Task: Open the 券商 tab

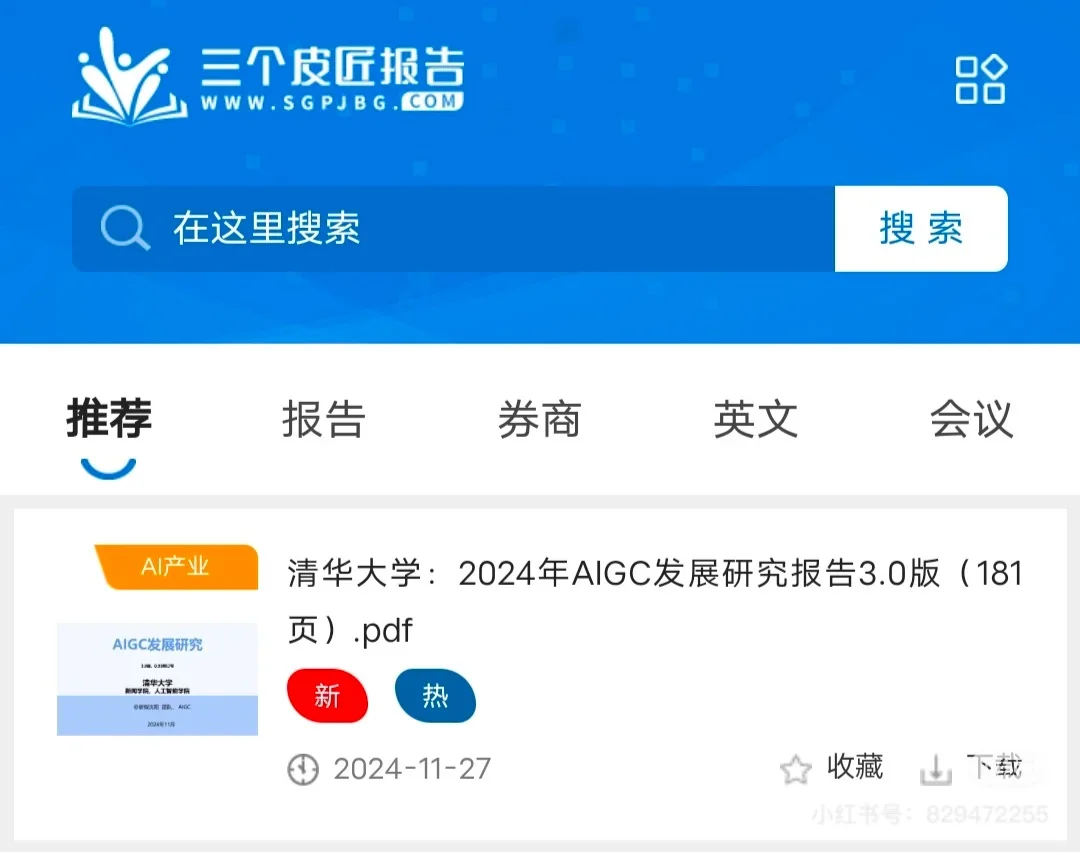Action: click(x=540, y=419)
